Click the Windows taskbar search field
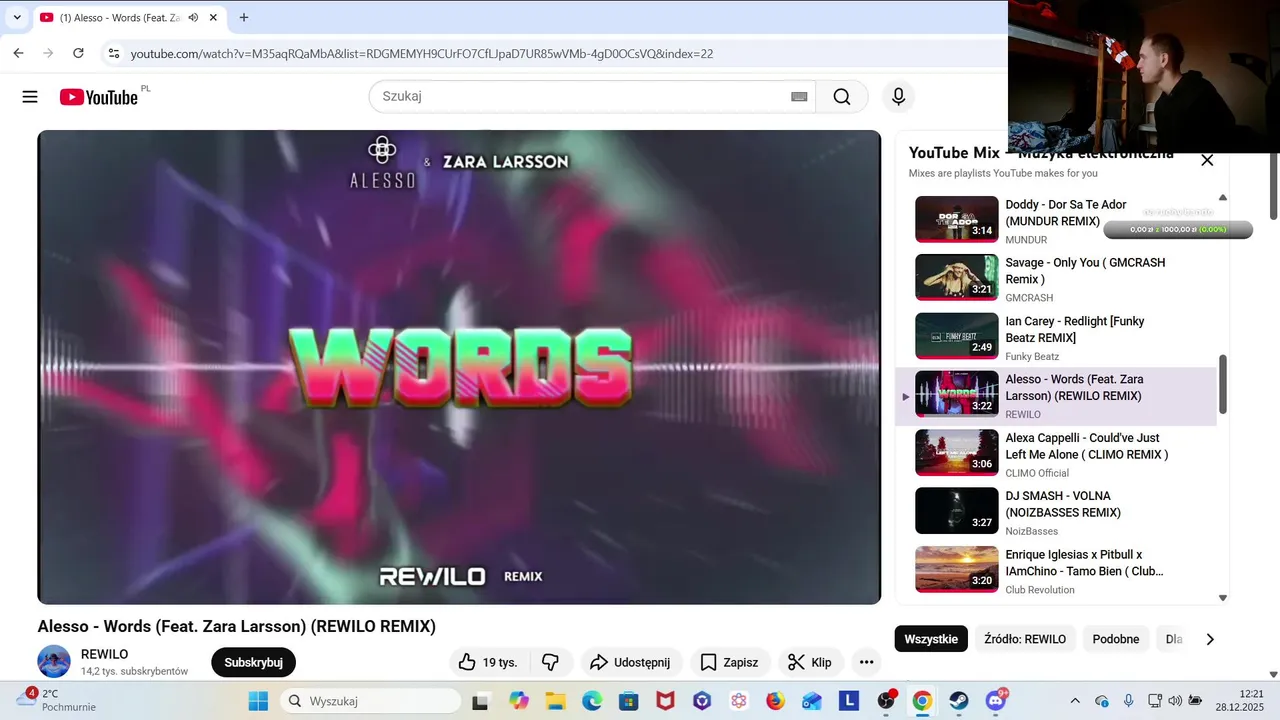This screenshot has width=1280, height=720. pos(370,701)
